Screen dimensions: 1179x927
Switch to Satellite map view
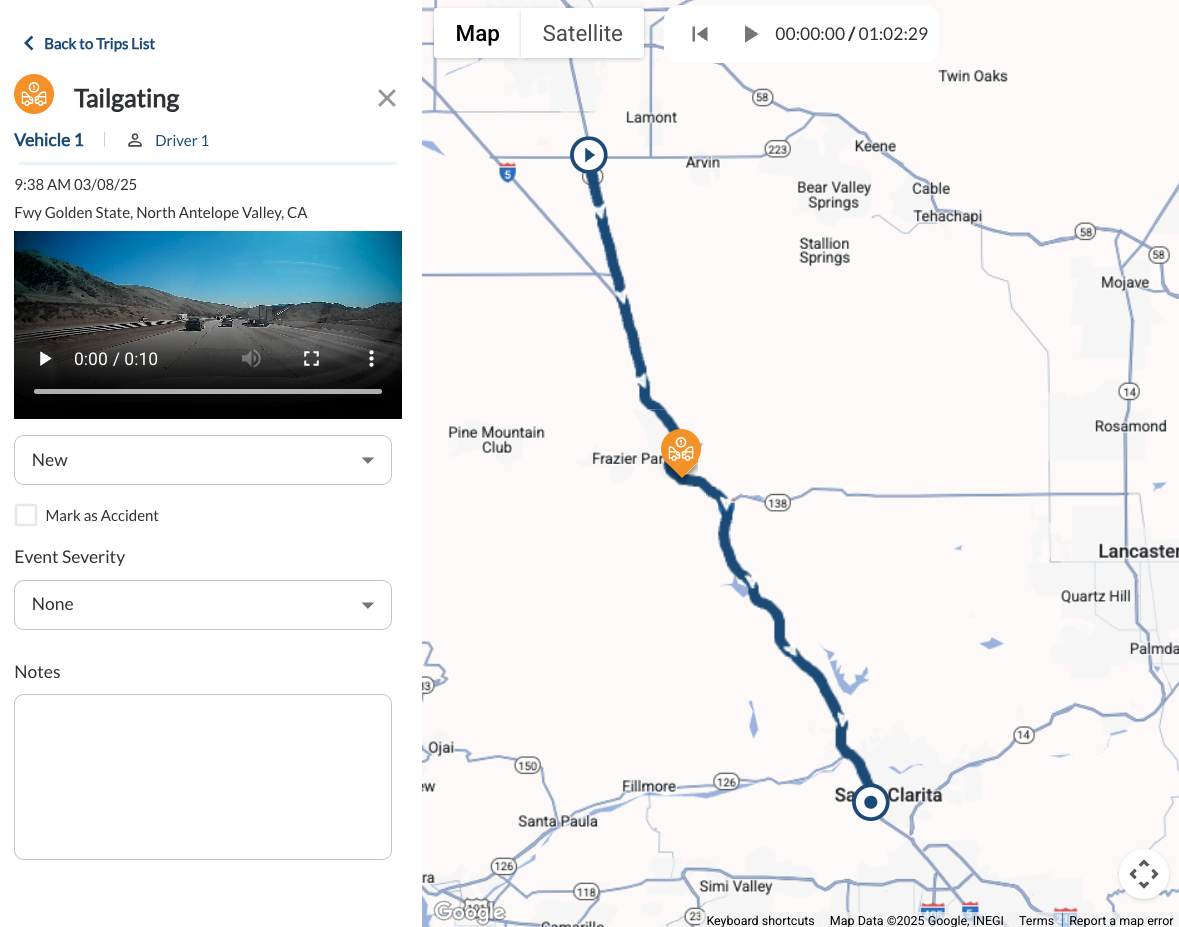(x=582, y=34)
